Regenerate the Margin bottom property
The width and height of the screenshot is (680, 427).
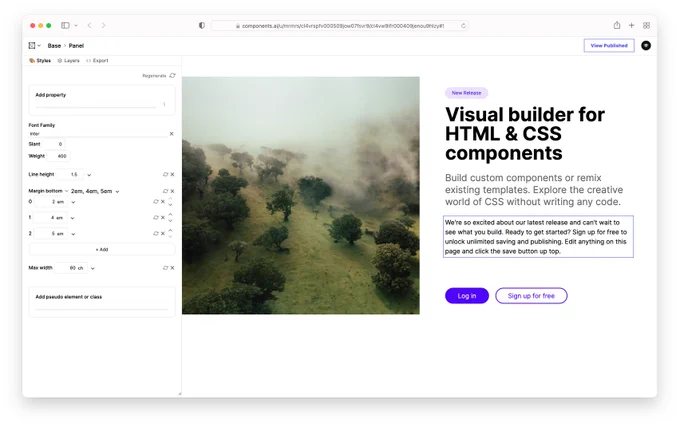pyautogui.click(x=165, y=191)
